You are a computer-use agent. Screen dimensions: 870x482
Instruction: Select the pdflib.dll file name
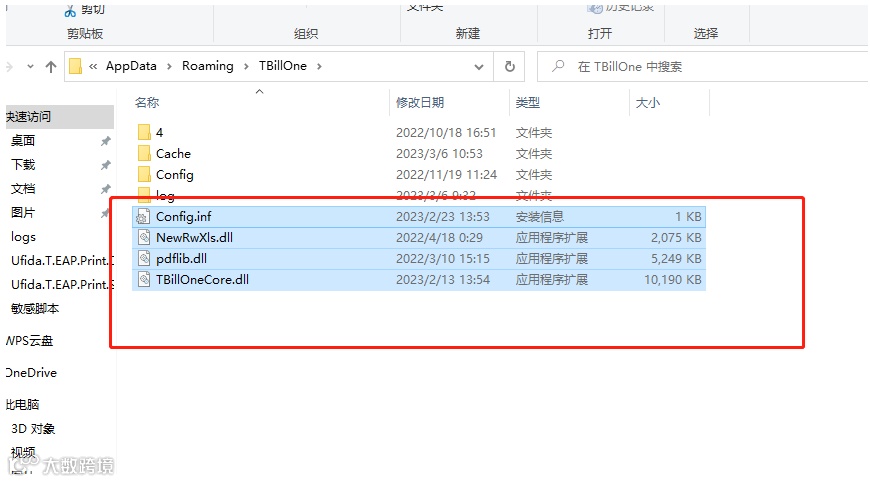tap(181, 258)
